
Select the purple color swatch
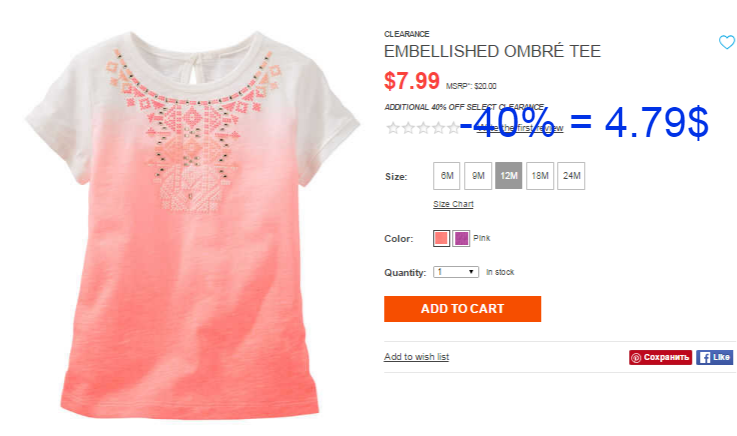(461, 238)
